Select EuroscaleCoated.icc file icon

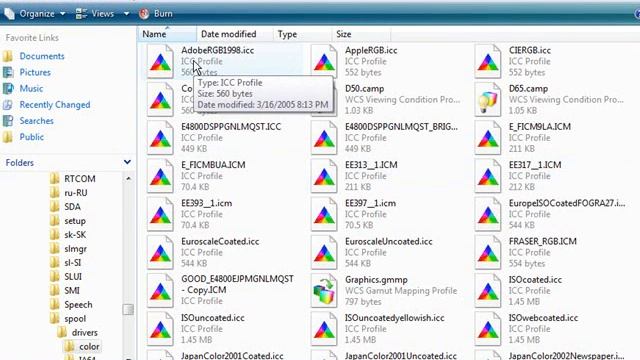(160, 252)
